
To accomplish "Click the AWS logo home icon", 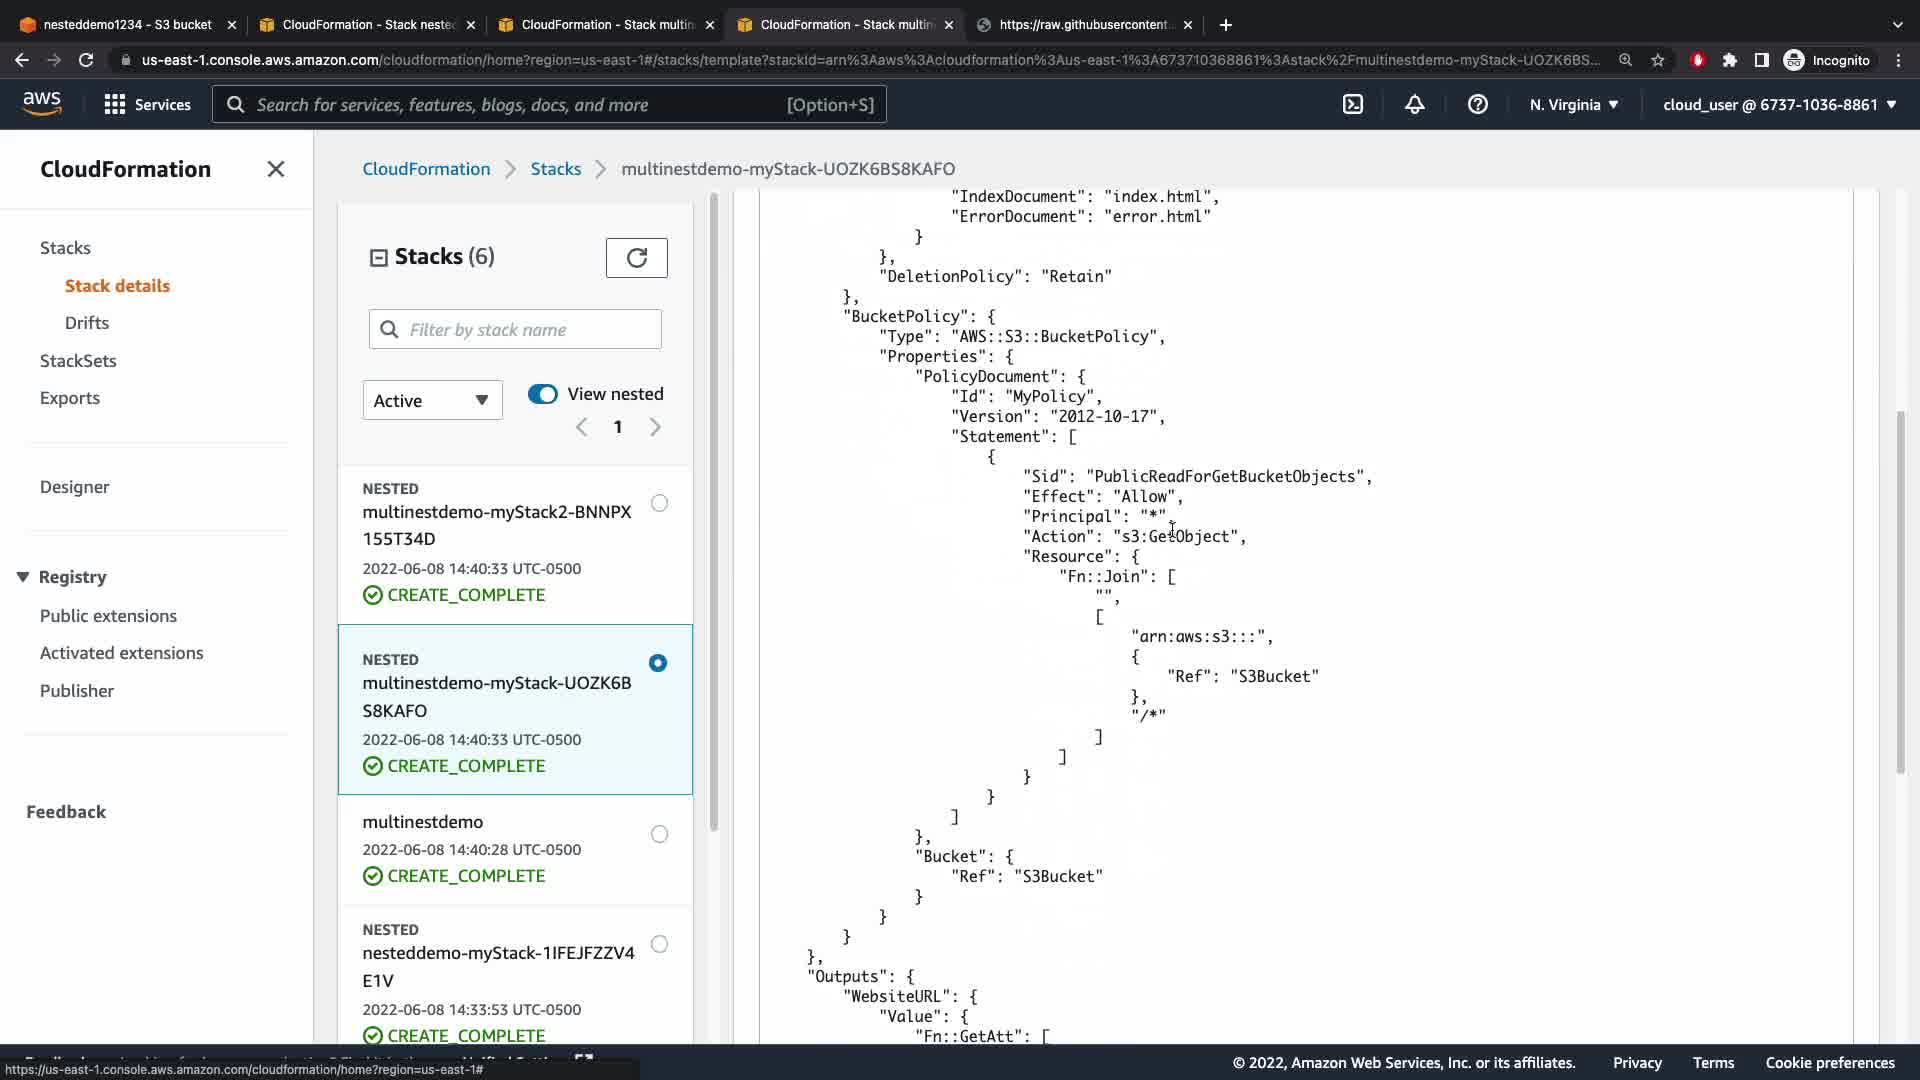I will pyautogui.click(x=42, y=103).
